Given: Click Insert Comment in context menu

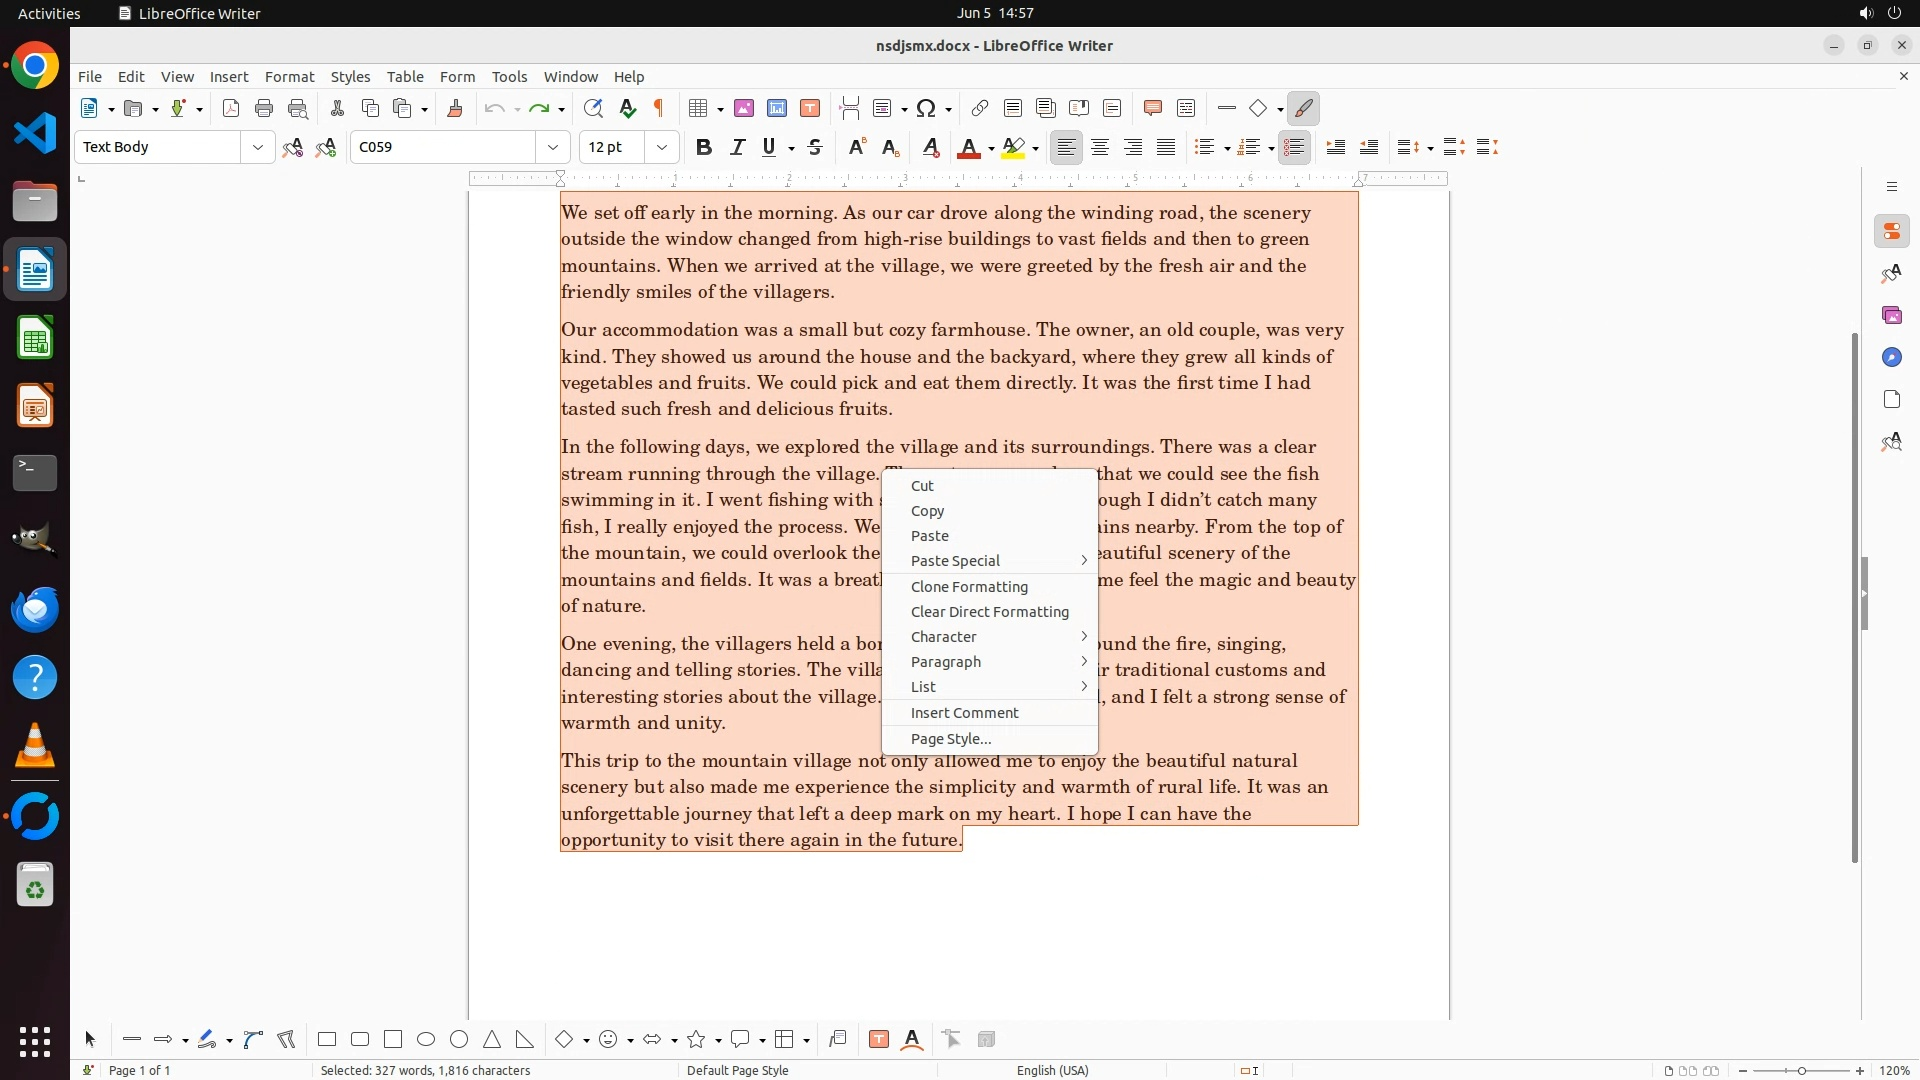Looking at the screenshot, I should click(x=965, y=713).
